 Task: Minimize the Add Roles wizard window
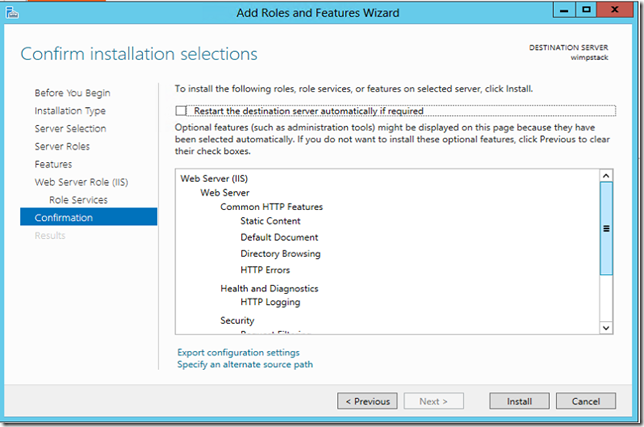click(564, 10)
